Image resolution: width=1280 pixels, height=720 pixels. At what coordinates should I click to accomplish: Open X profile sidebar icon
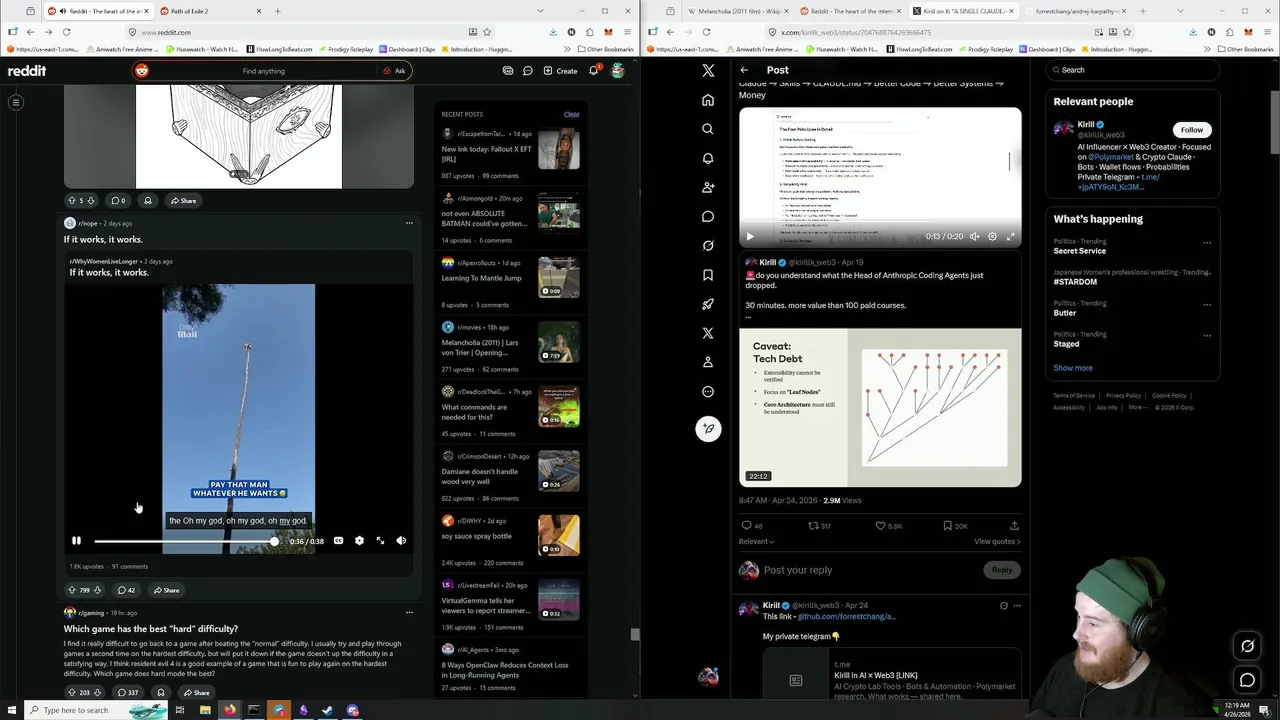(708, 362)
